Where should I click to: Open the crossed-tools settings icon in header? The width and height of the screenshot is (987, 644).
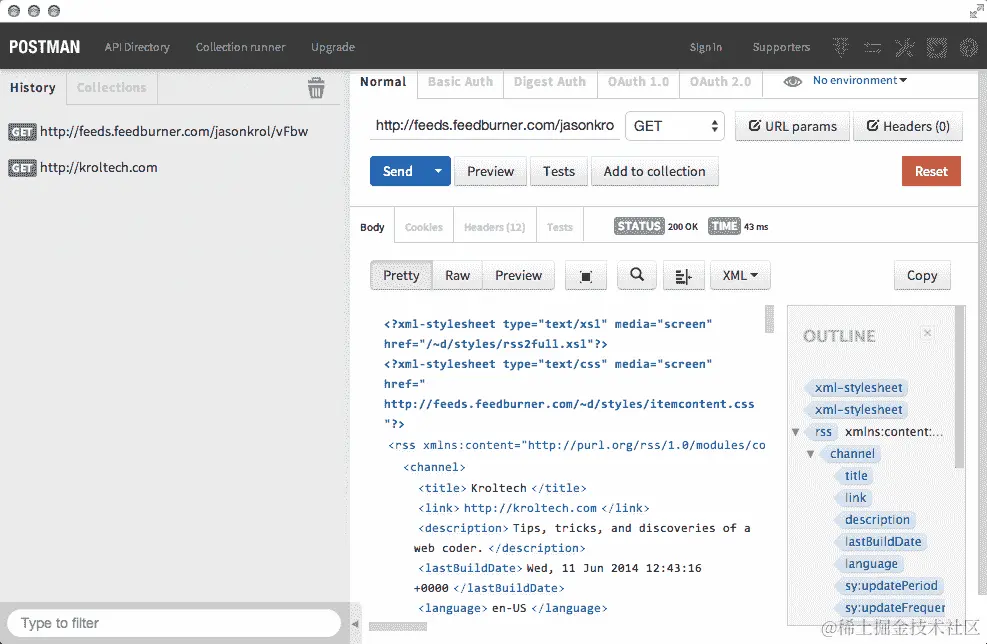[905, 47]
